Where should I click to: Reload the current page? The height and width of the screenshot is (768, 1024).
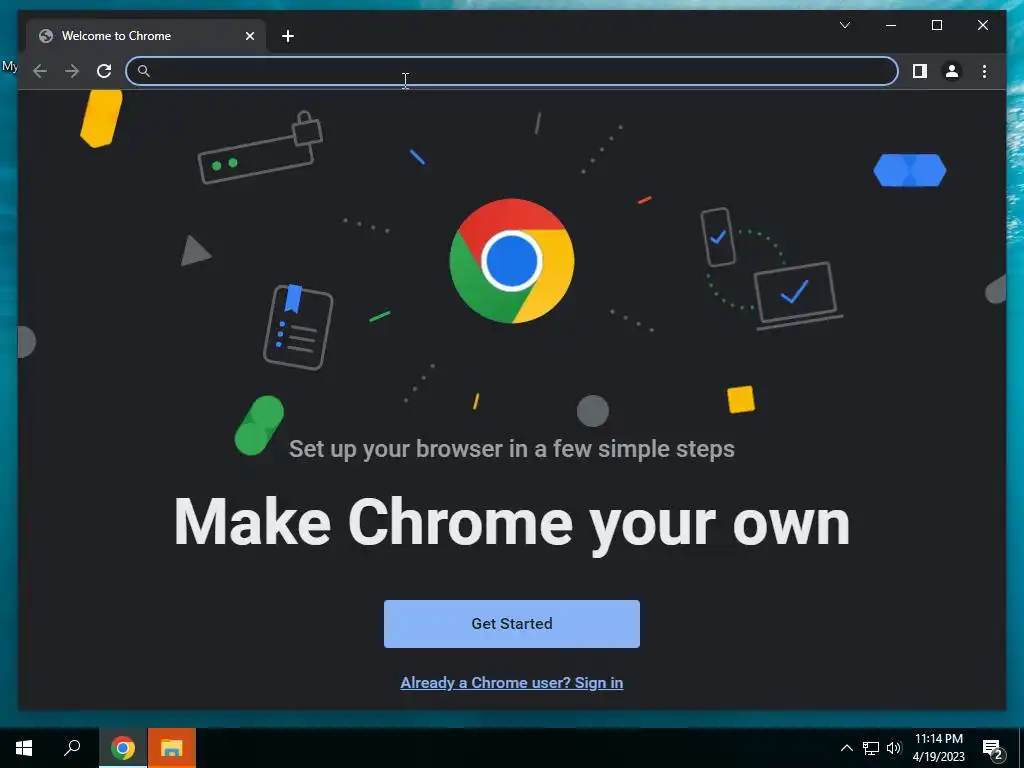pyautogui.click(x=104, y=71)
